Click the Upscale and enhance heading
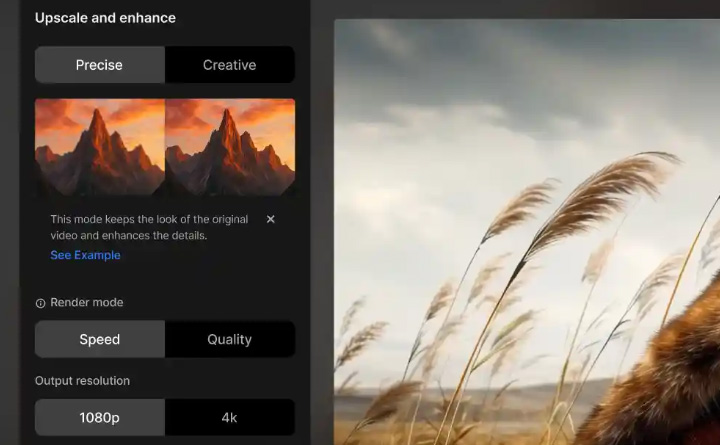This screenshot has height=445, width=720. pyautogui.click(x=105, y=18)
